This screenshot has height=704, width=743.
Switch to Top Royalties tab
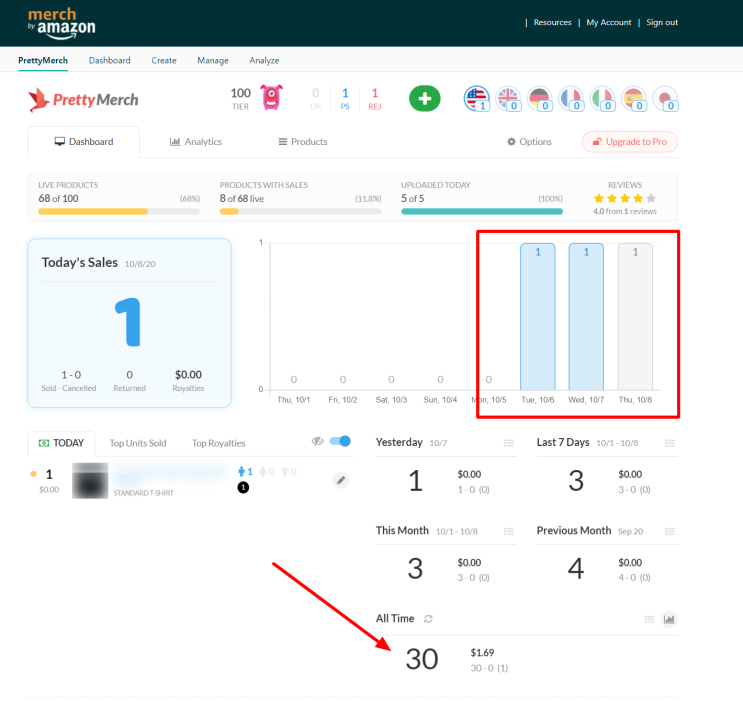click(x=218, y=443)
